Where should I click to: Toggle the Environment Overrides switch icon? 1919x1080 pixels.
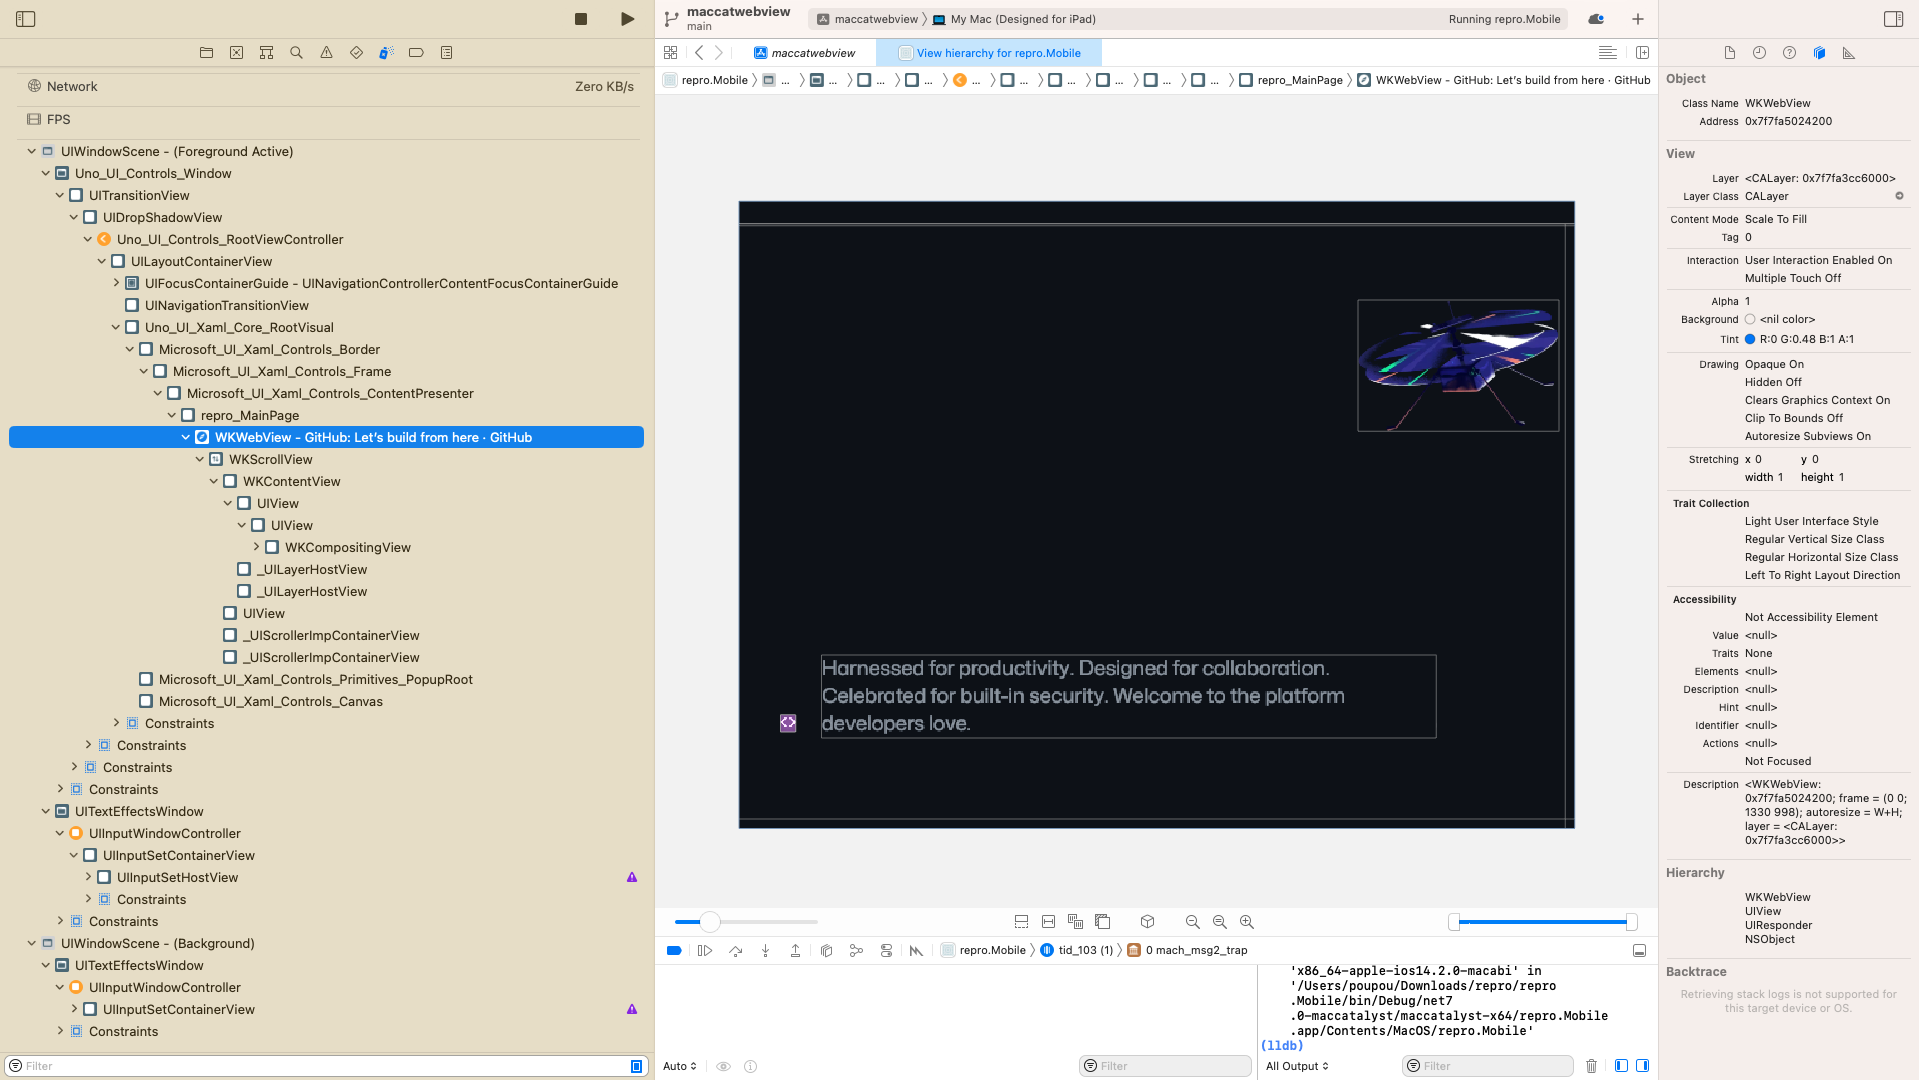tap(886, 950)
